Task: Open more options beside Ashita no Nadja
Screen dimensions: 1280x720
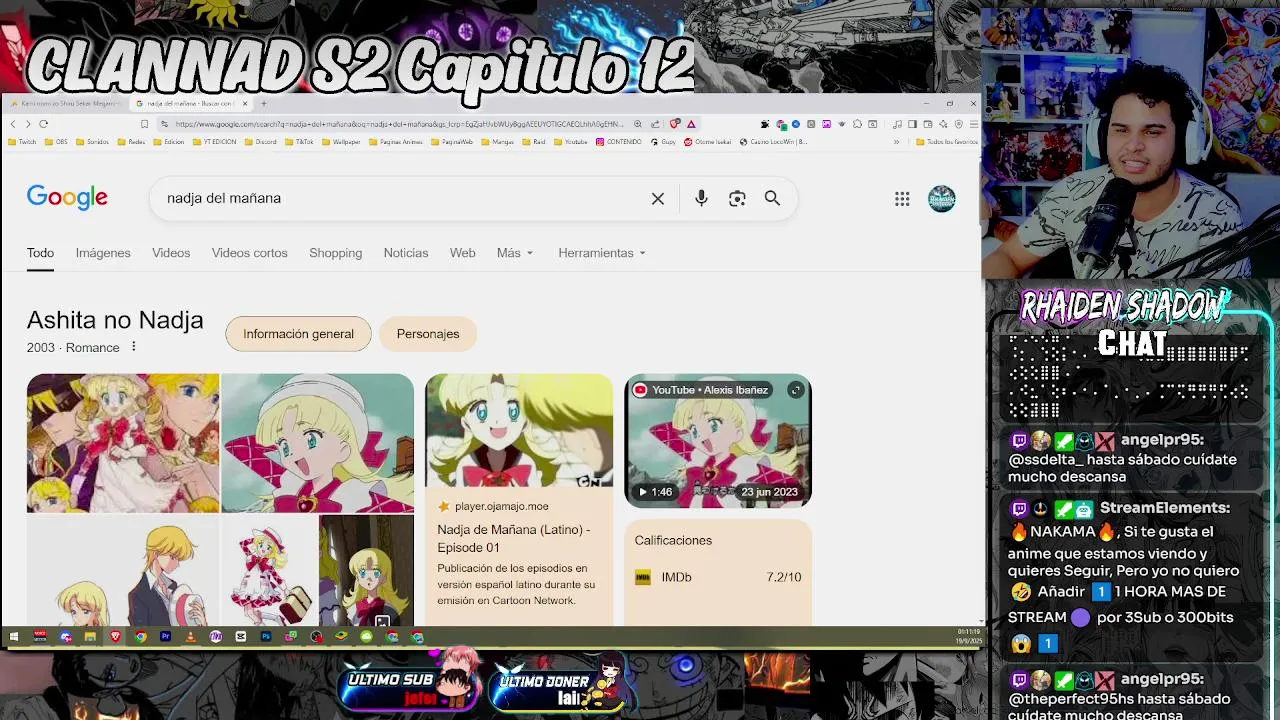Action: (x=133, y=347)
